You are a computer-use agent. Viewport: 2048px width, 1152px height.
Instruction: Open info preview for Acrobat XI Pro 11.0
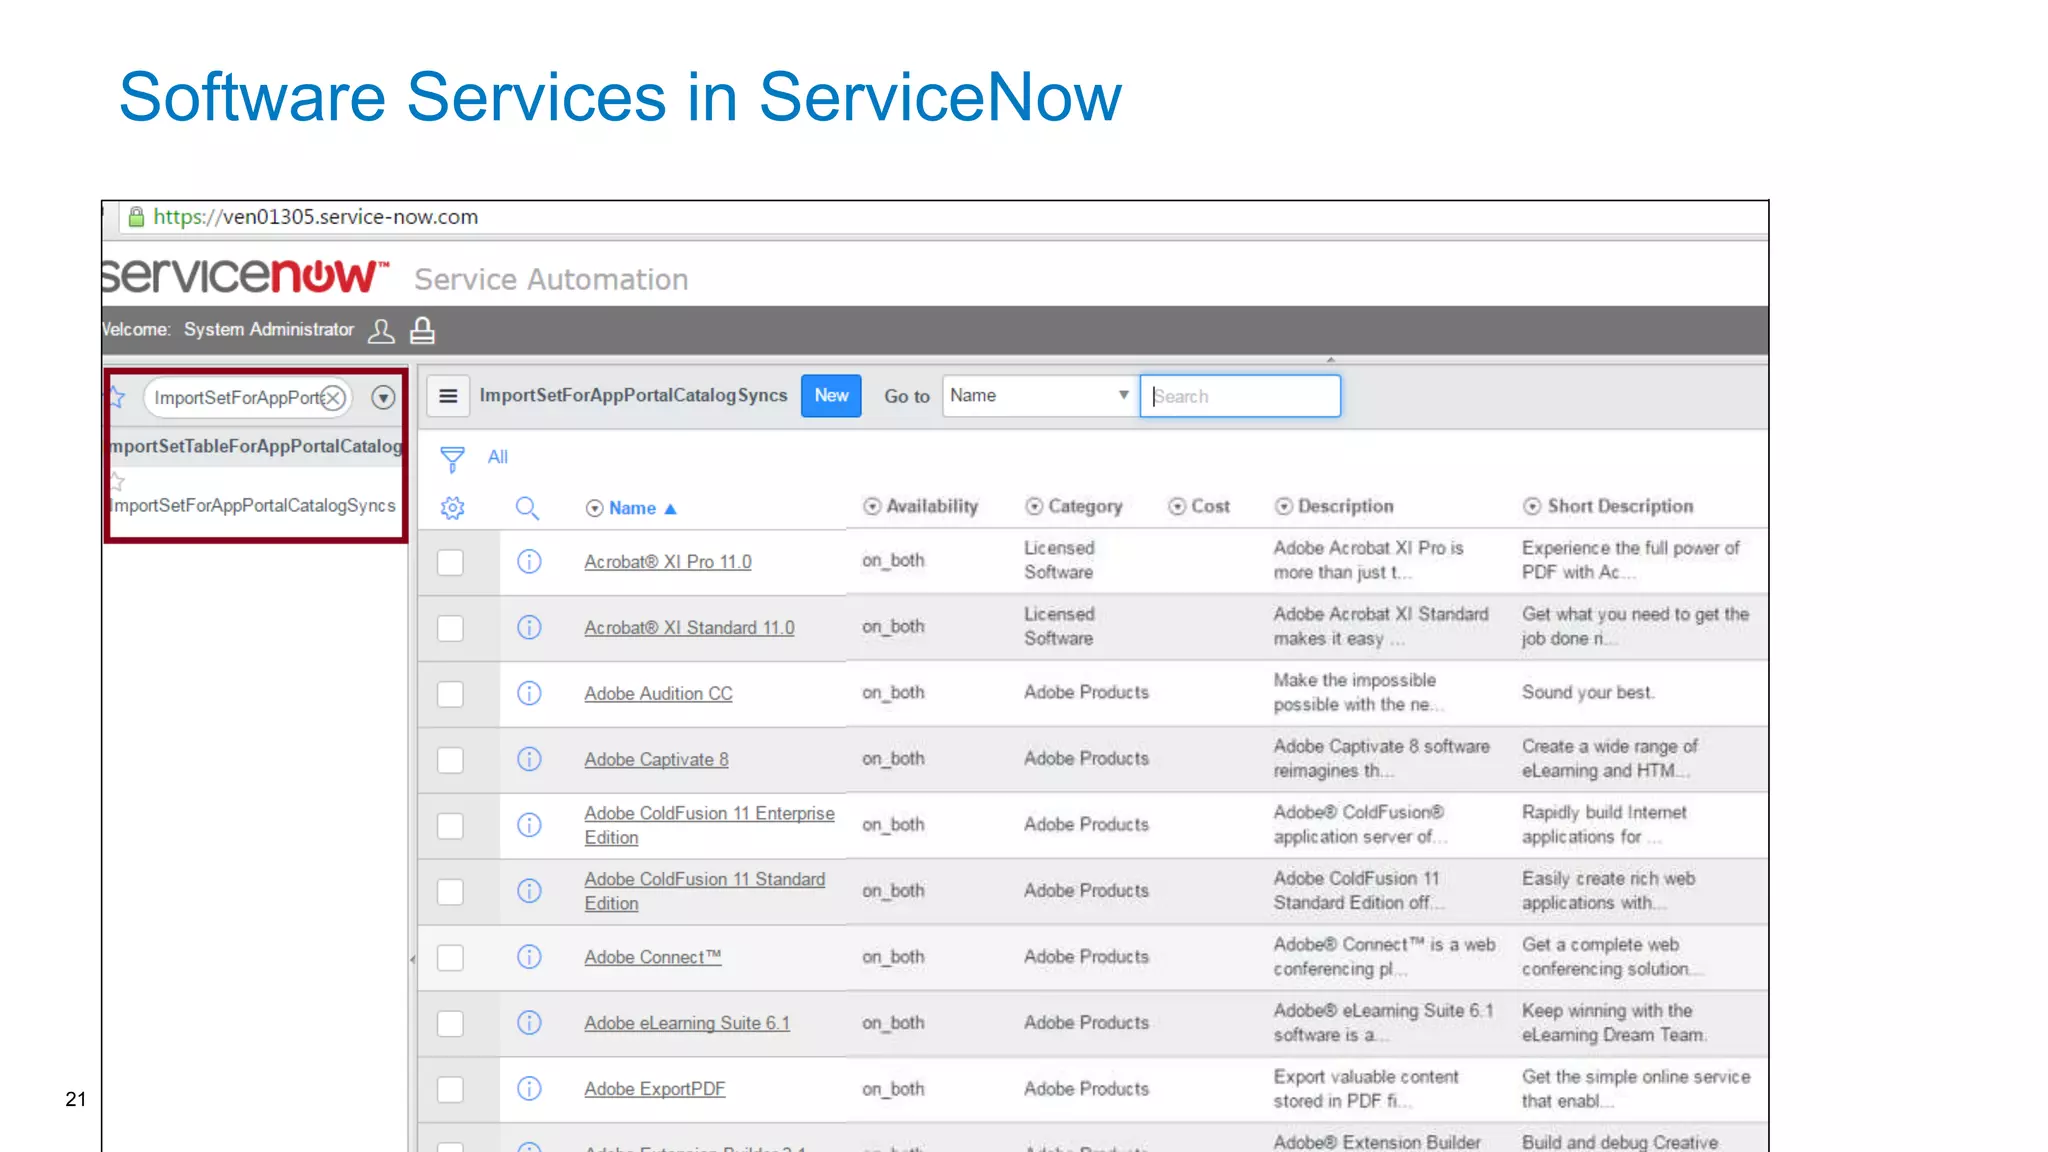click(529, 561)
